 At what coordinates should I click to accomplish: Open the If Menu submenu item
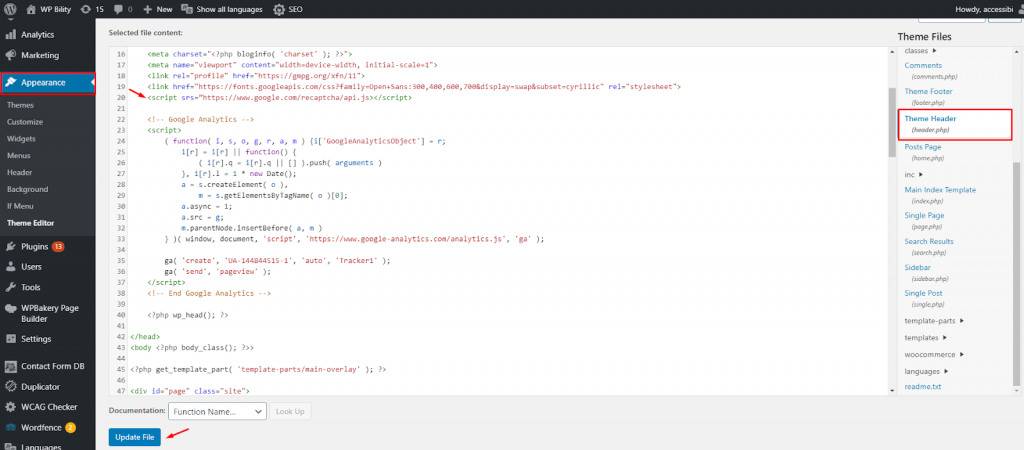20,206
